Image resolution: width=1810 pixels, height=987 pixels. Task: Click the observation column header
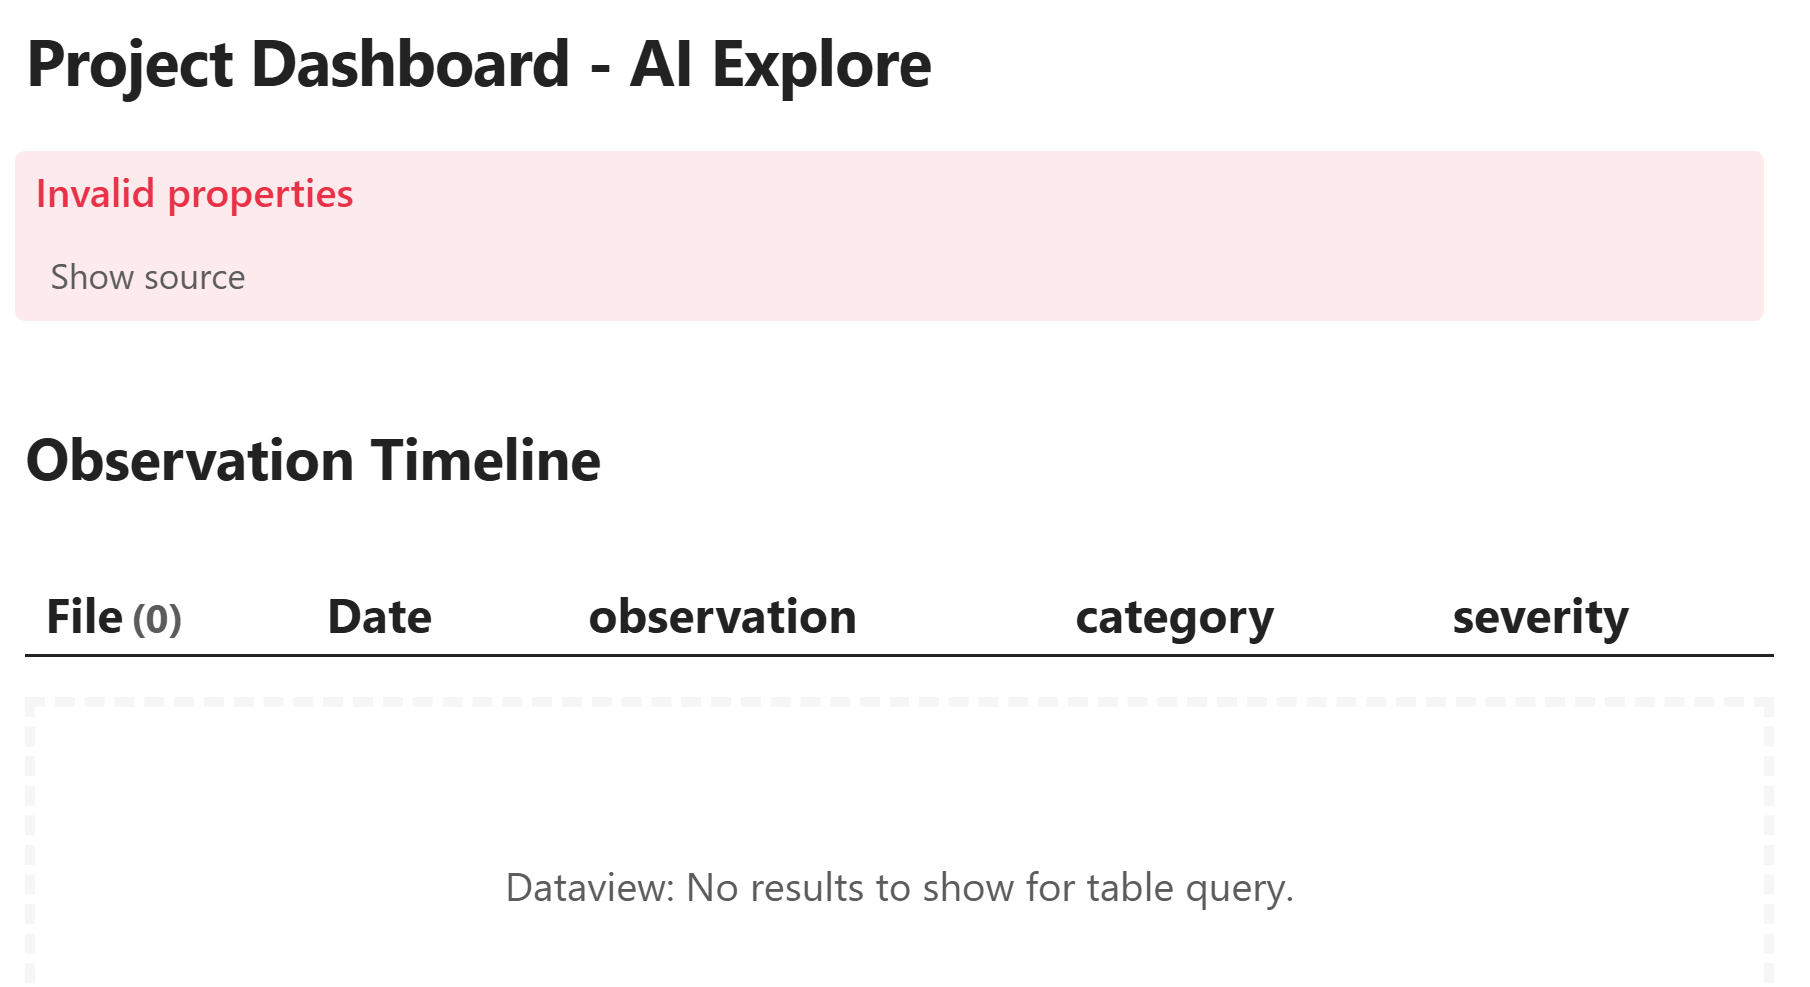tap(722, 617)
